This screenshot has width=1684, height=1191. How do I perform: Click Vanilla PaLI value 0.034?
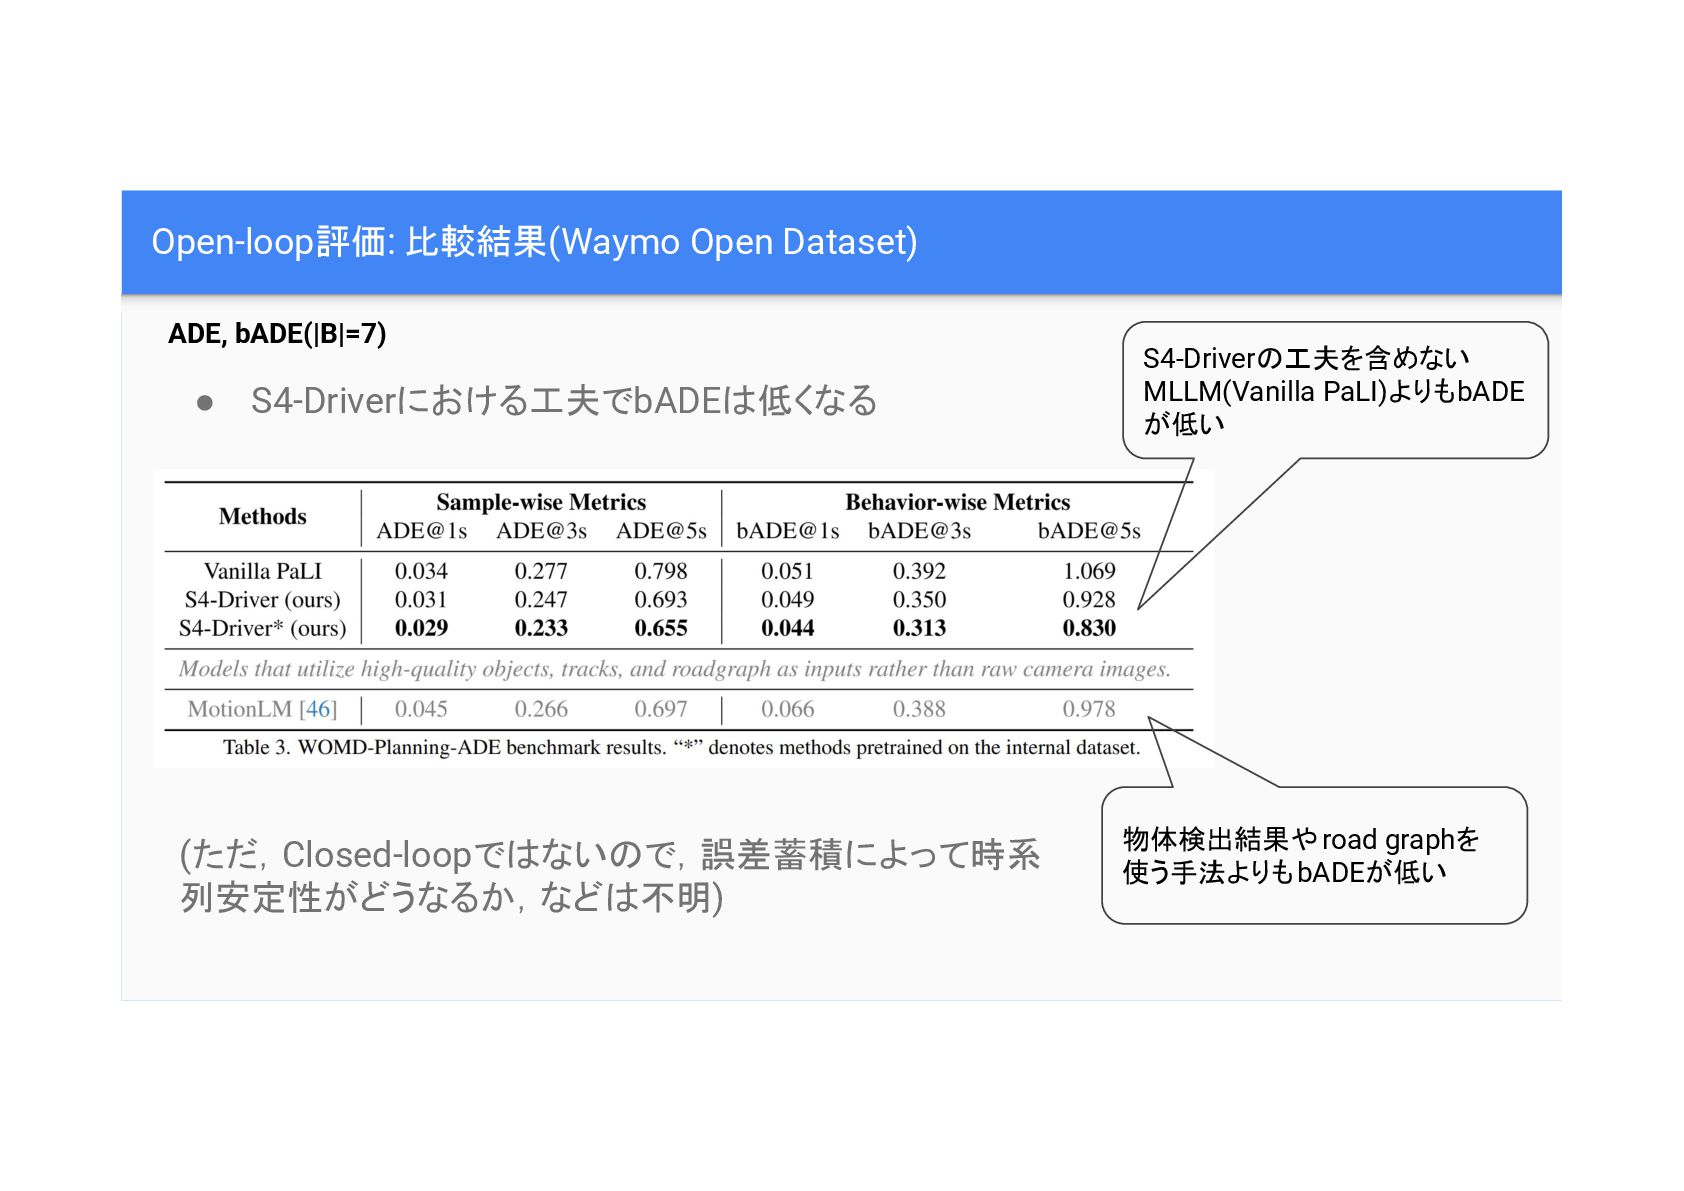click(x=421, y=571)
